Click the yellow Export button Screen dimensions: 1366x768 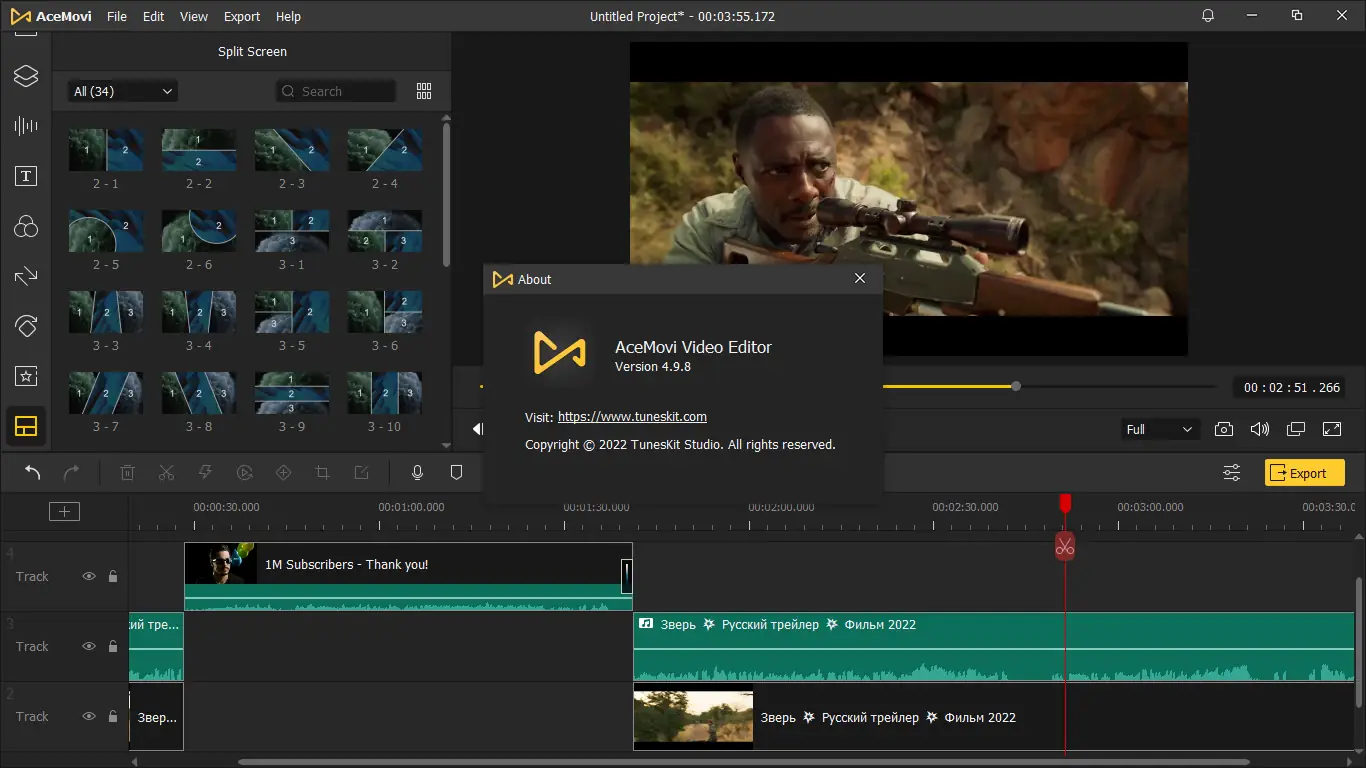[1304, 473]
